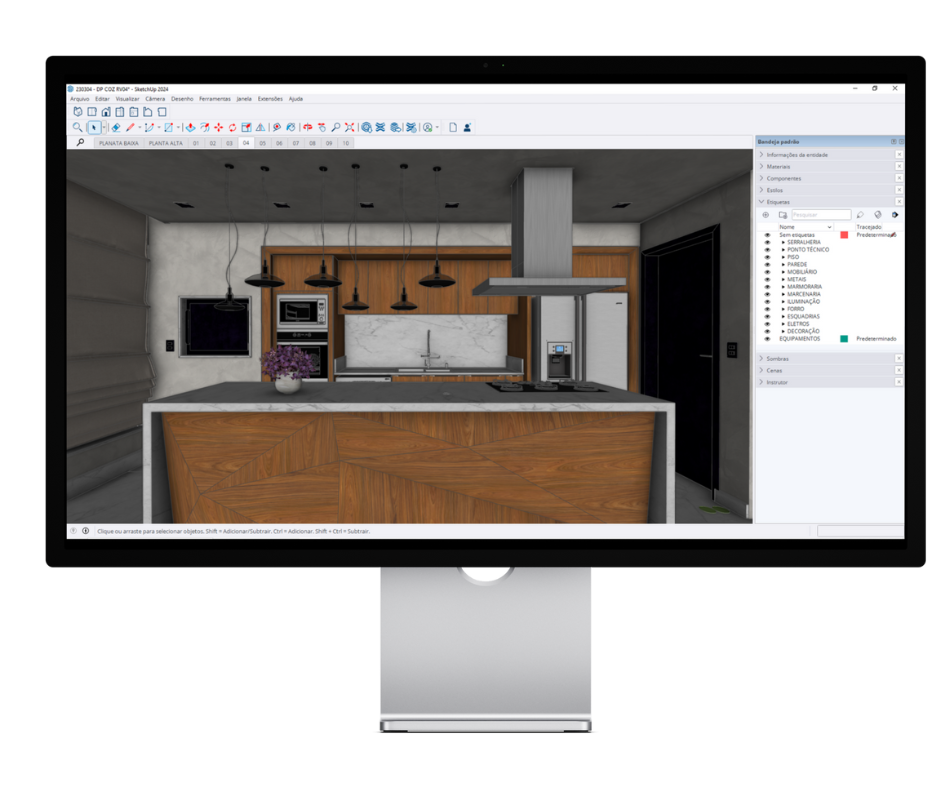Click the Add Tag Folder icon
This screenshot has height=788, width=940.
coord(782,215)
